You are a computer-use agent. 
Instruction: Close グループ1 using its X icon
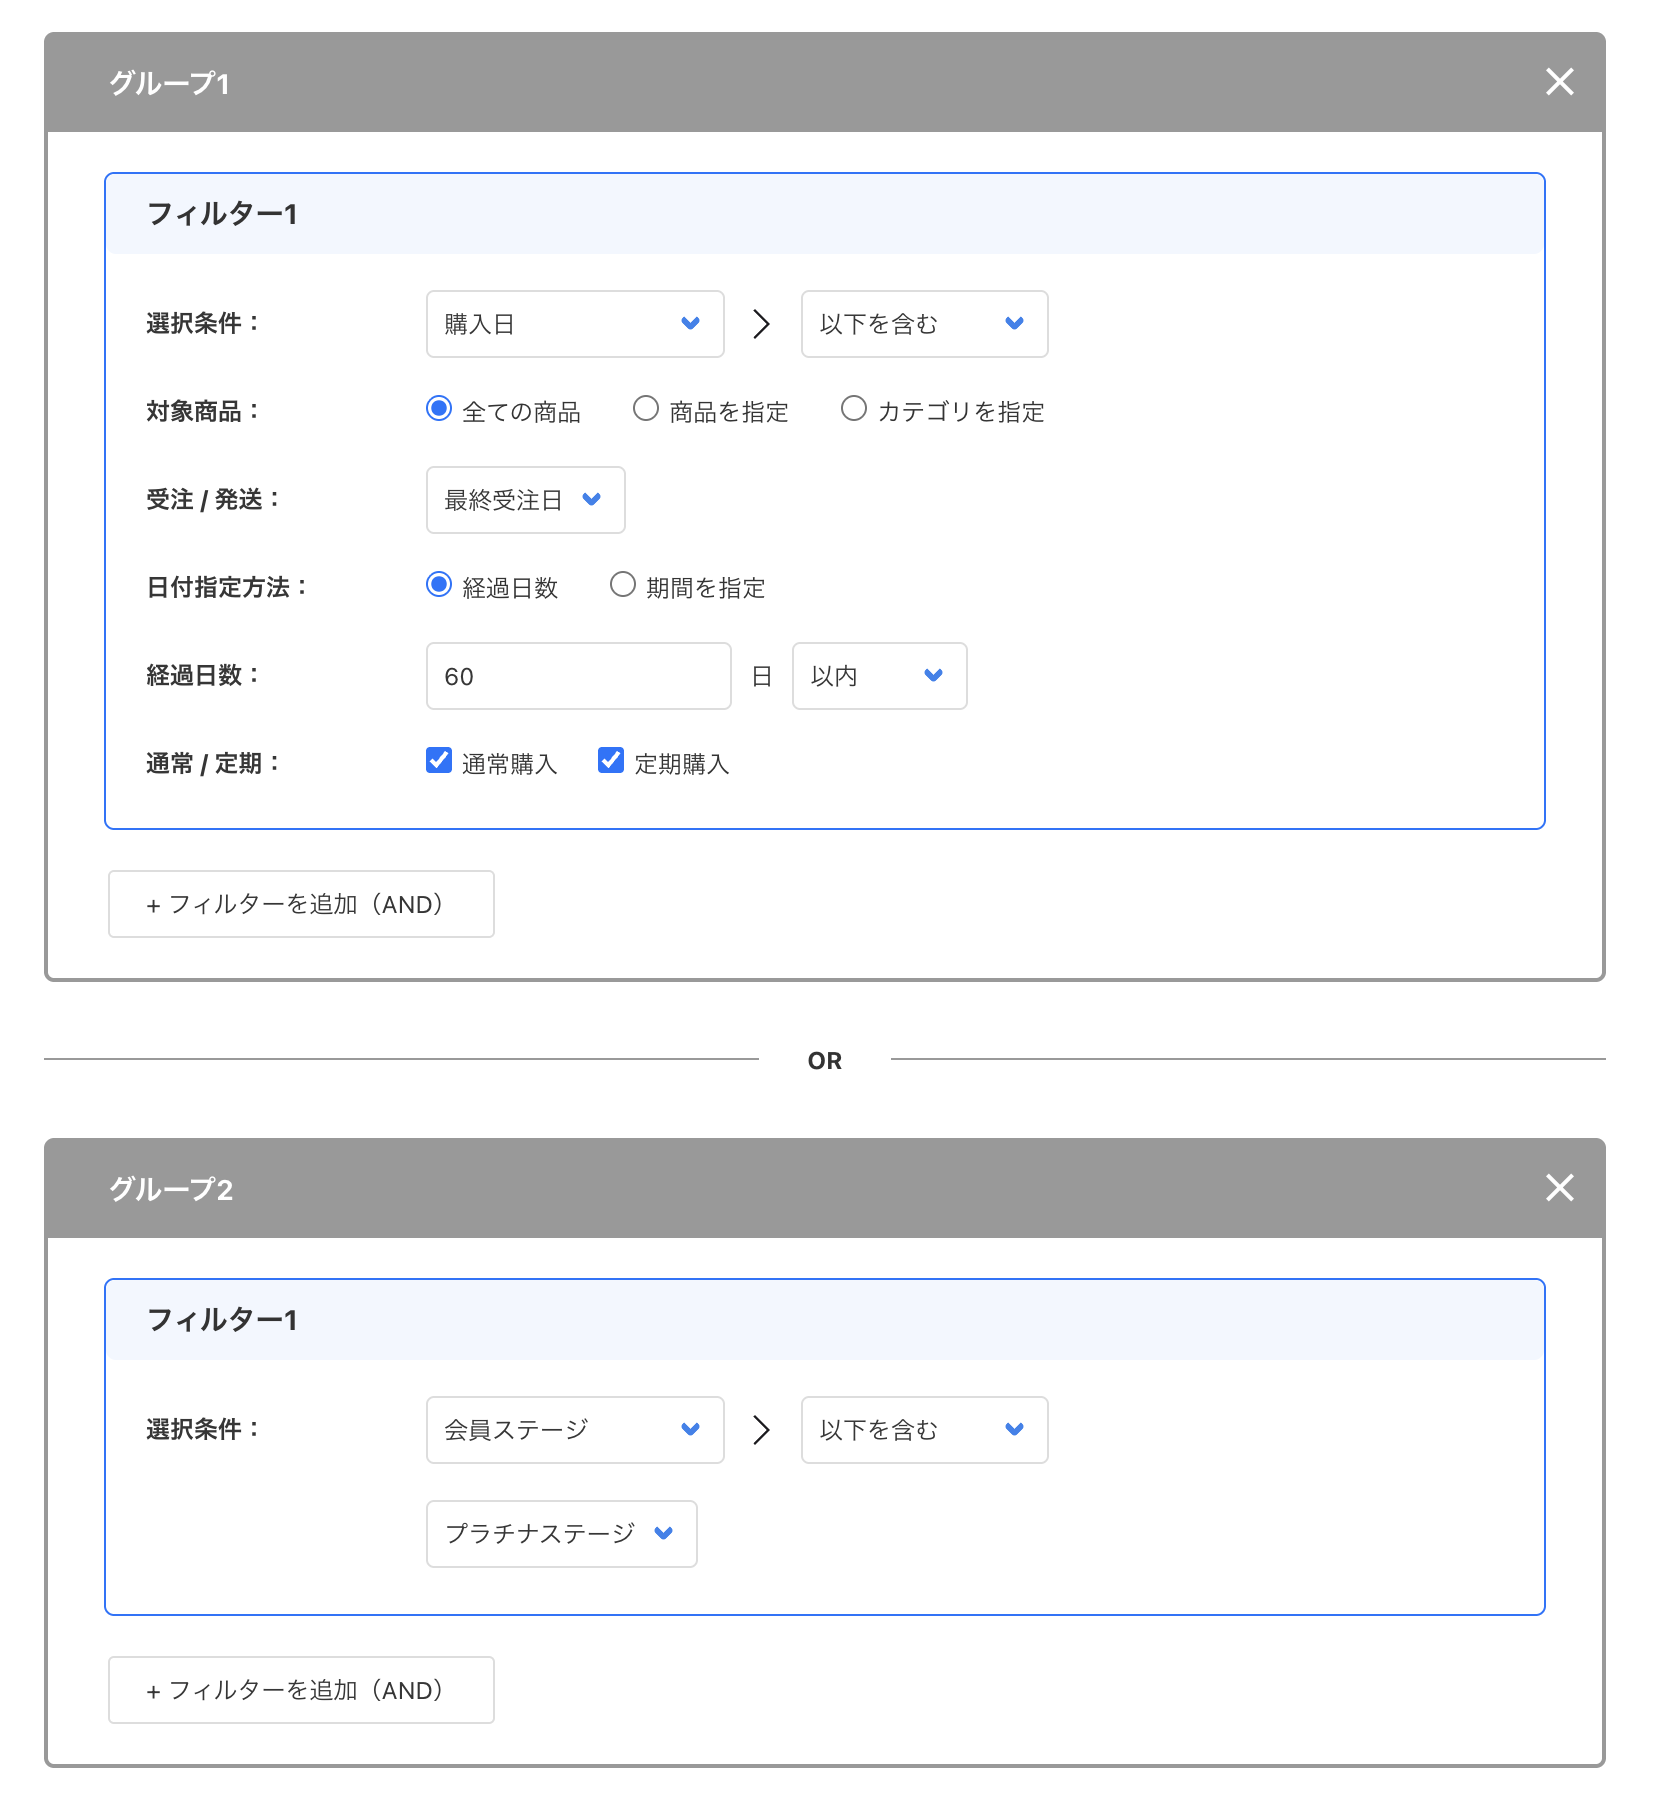point(1558,83)
